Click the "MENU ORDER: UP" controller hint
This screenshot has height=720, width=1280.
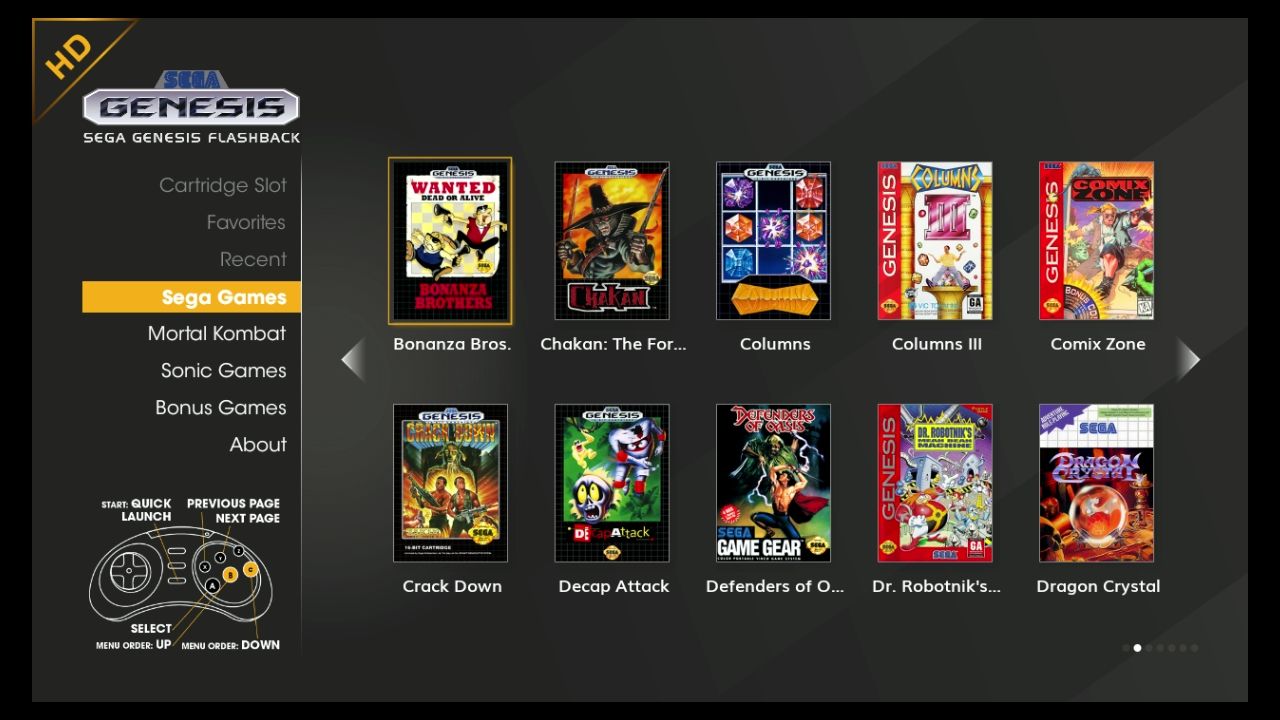[x=134, y=645]
